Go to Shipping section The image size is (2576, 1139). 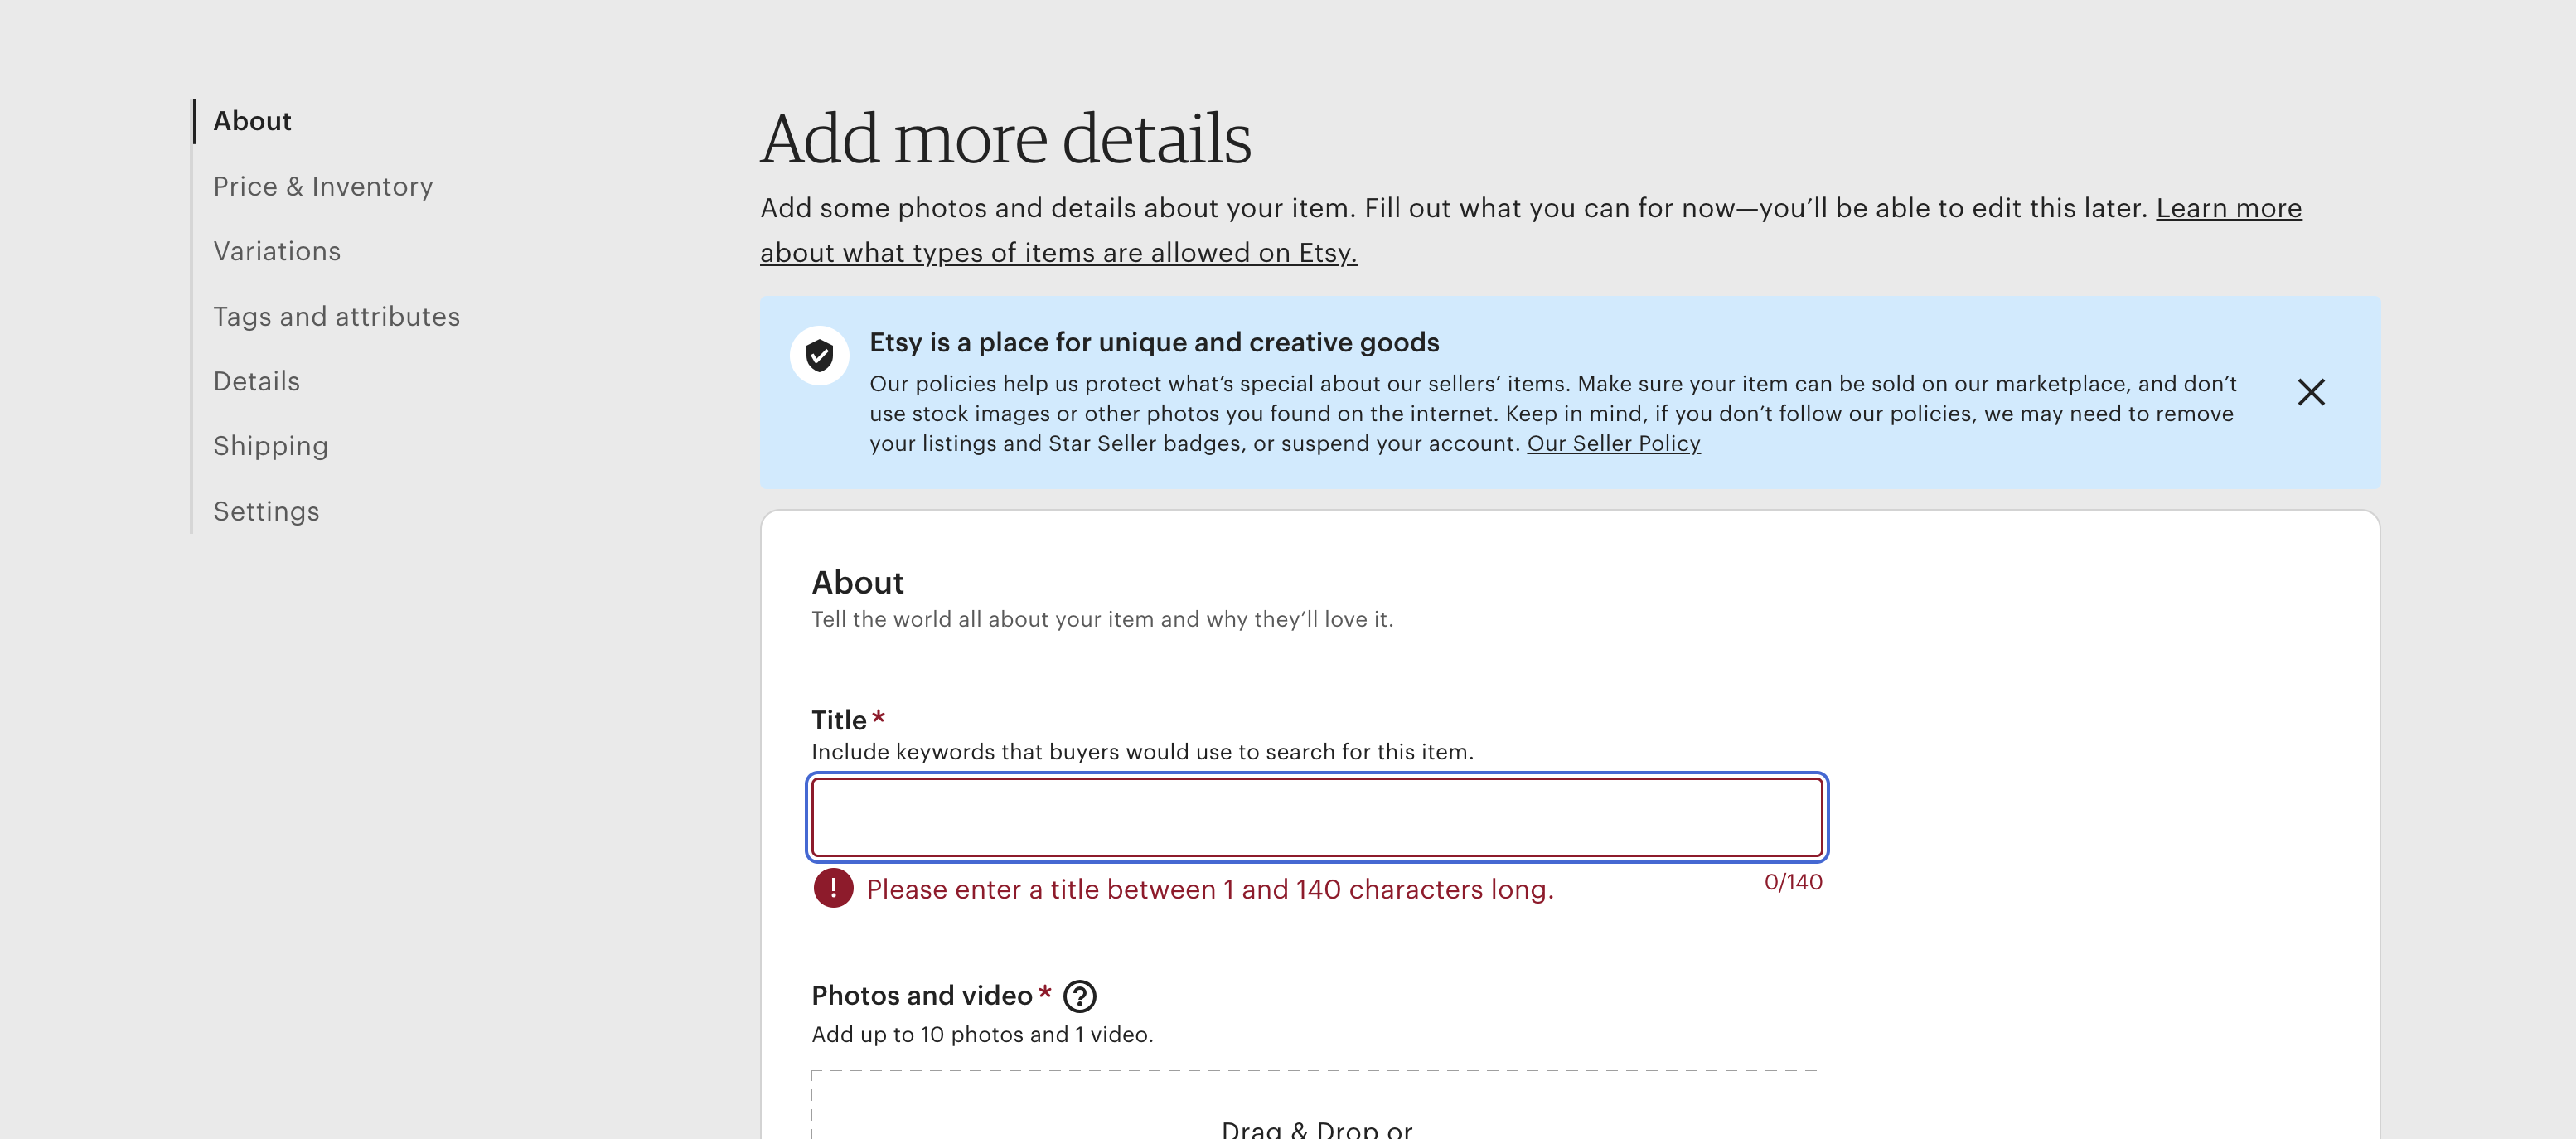coord(270,446)
